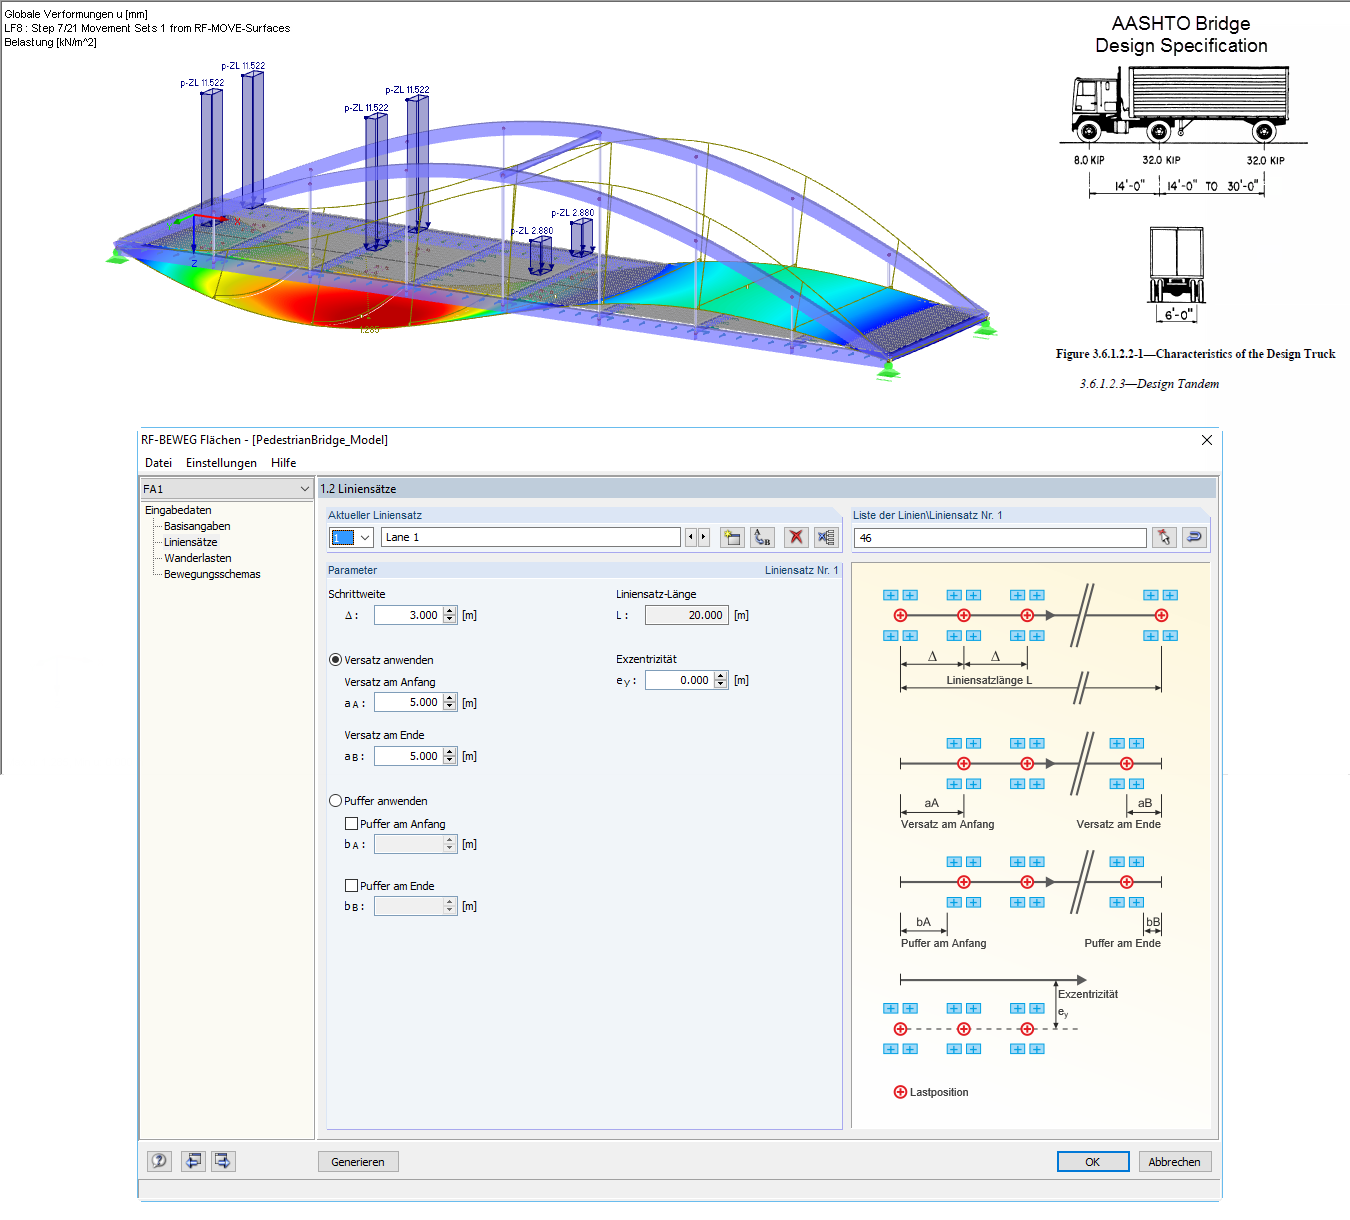Click the Abbrechen button
Screen dimensions: 1350x1220
click(x=1174, y=1161)
